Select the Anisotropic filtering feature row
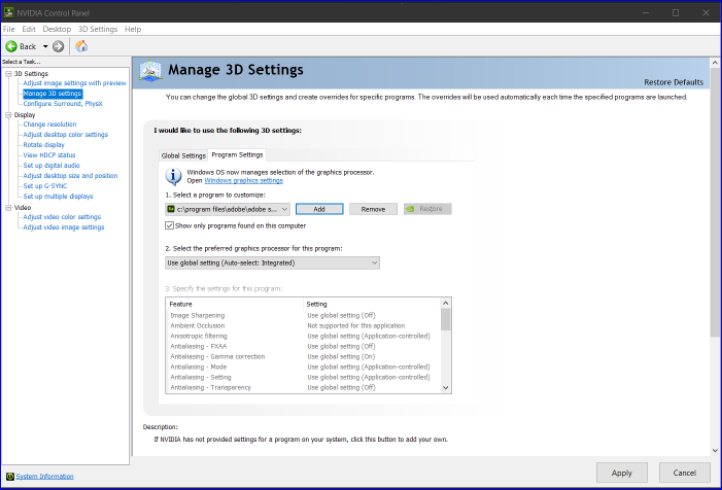This screenshot has width=722, height=490. pos(303,336)
